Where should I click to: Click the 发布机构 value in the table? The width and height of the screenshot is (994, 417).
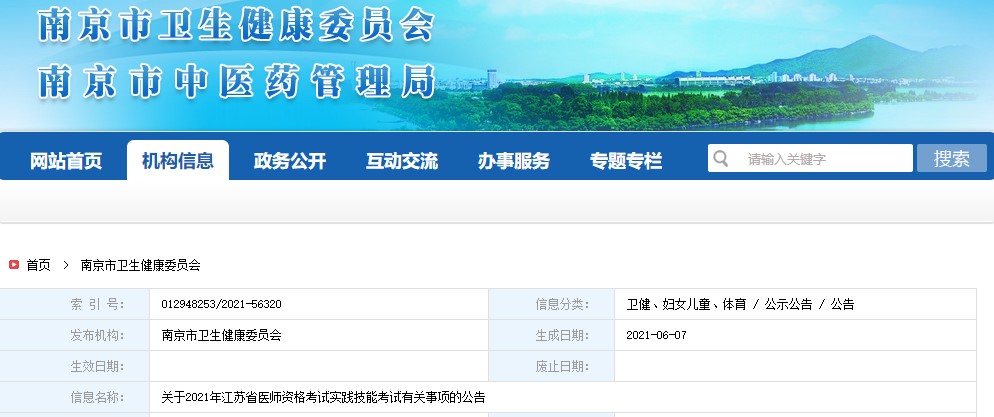(221, 335)
